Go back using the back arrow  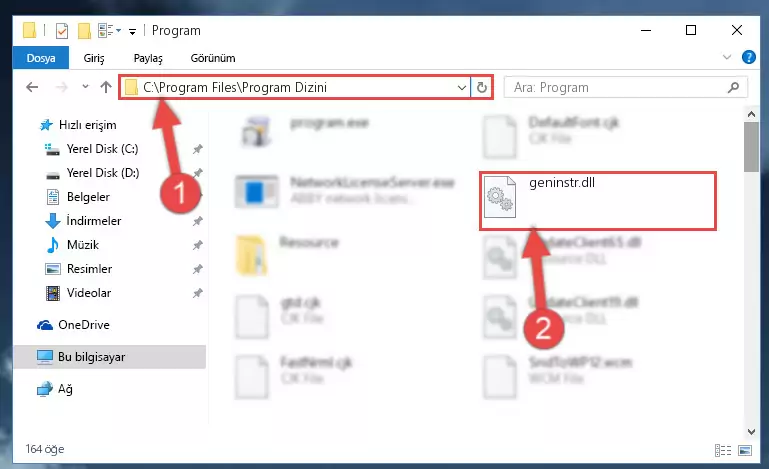(x=32, y=87)
